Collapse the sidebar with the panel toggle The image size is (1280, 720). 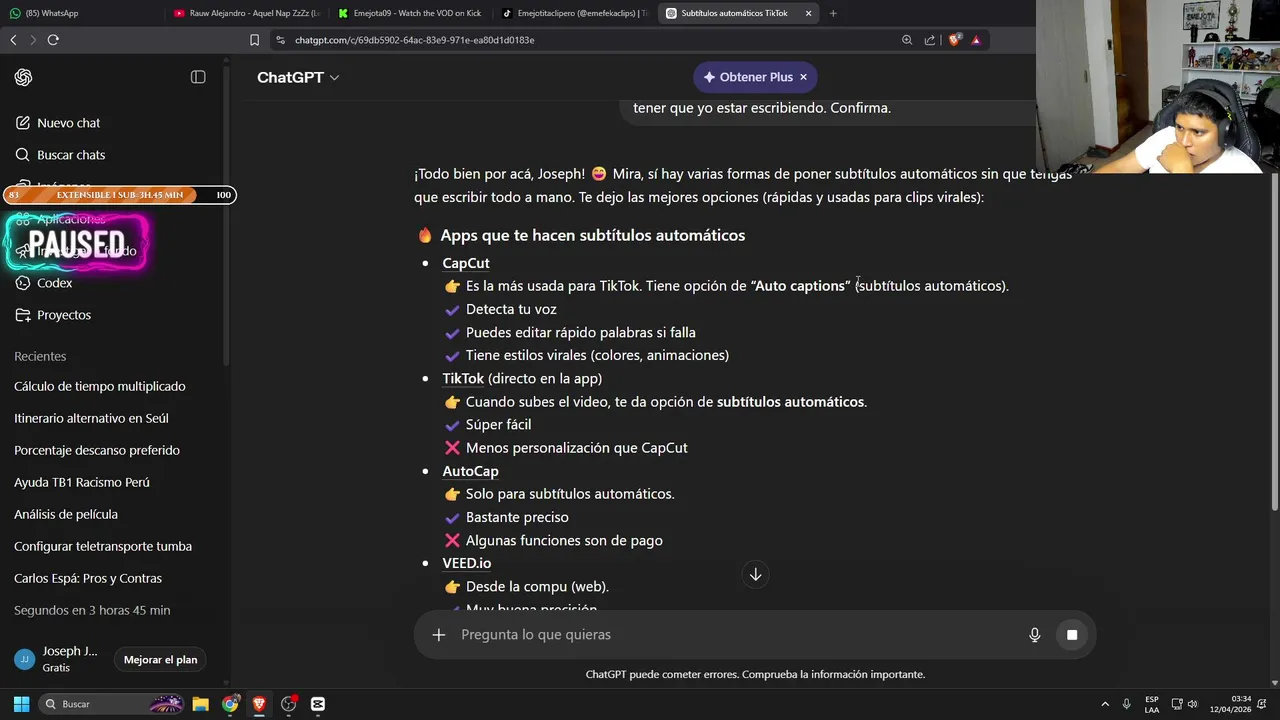[x=198, y=77]
